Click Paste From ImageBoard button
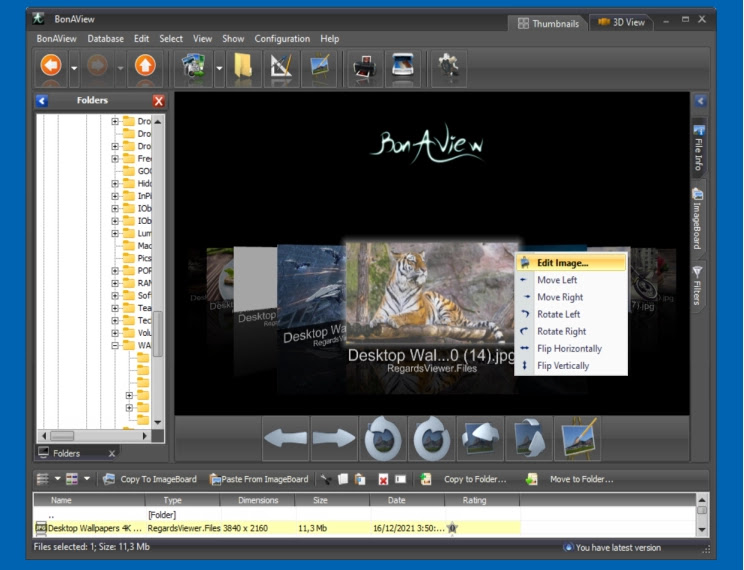 pyautogui.click(x=258, y=479)
